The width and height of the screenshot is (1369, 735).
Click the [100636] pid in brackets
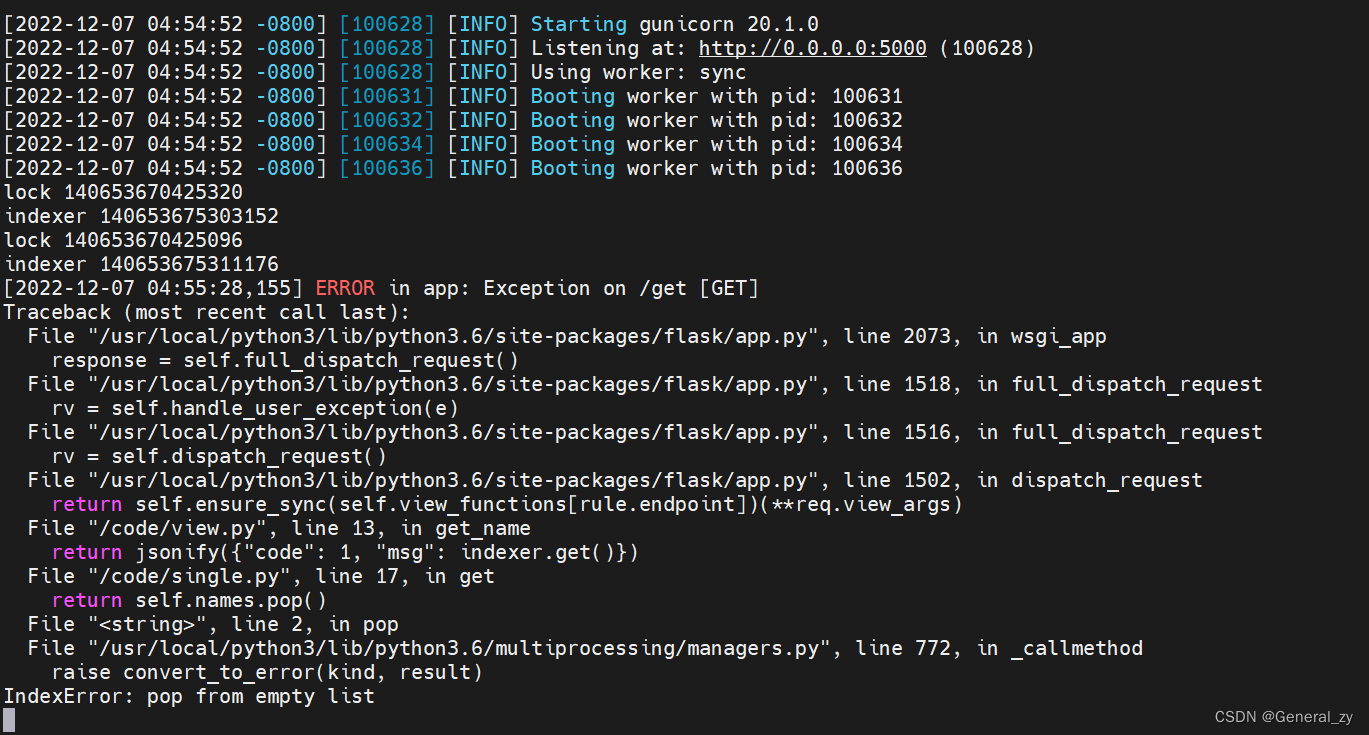pos(387,168)
